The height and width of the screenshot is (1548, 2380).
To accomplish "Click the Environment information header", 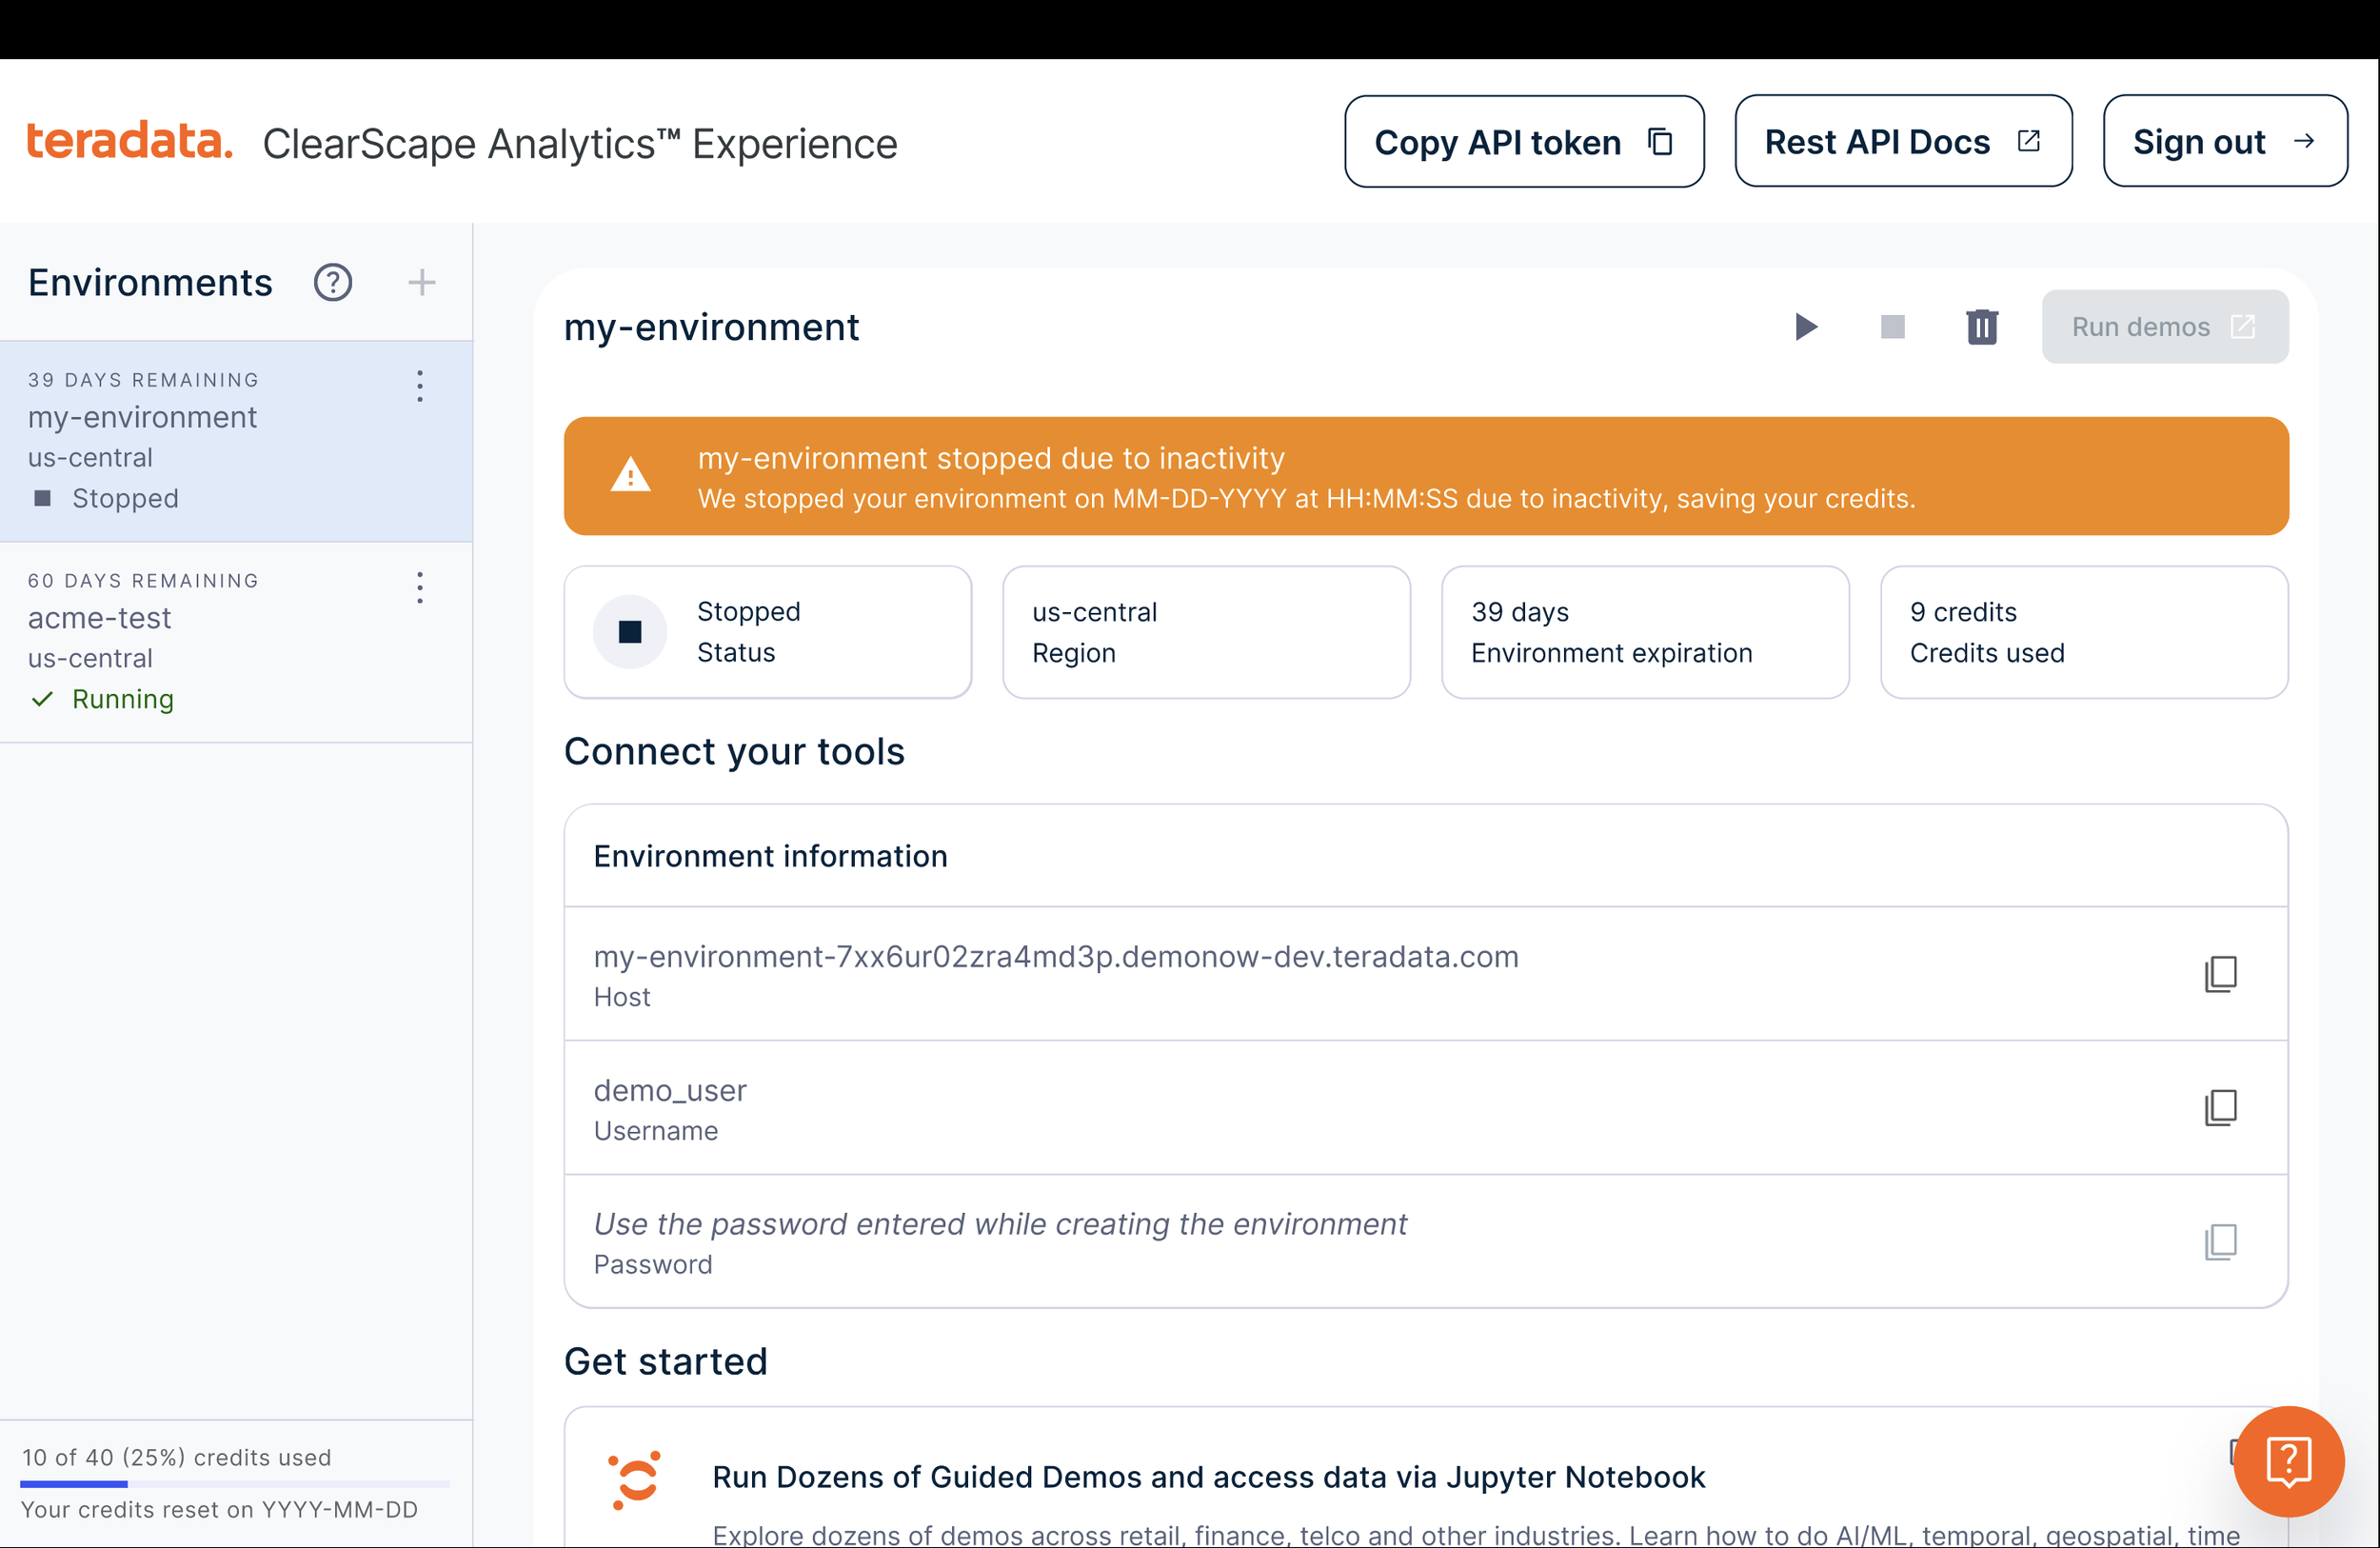I will point(1426,856).
